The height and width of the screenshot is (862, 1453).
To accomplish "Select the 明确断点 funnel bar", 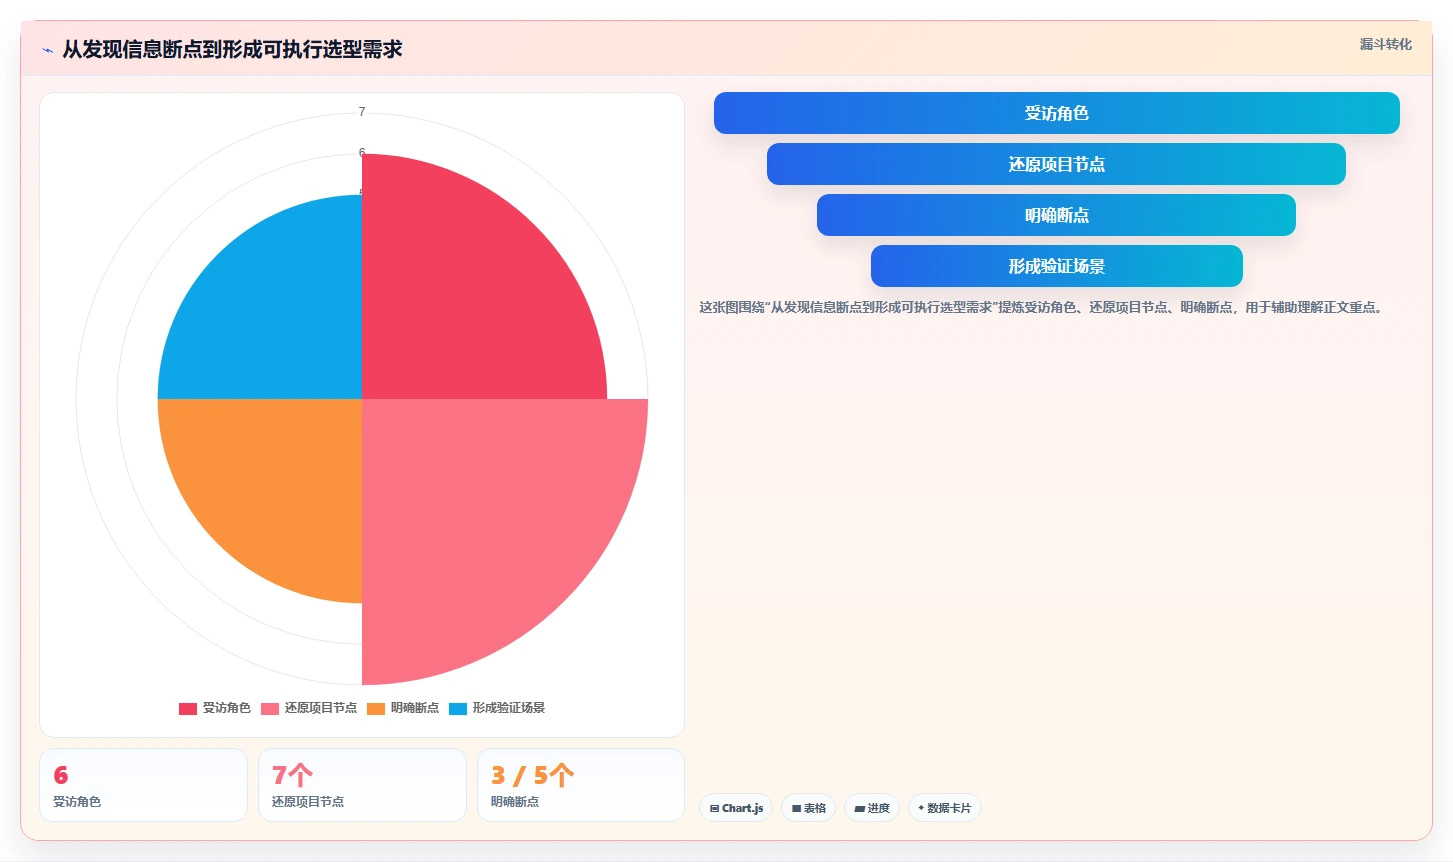I will coord(1056,215).
